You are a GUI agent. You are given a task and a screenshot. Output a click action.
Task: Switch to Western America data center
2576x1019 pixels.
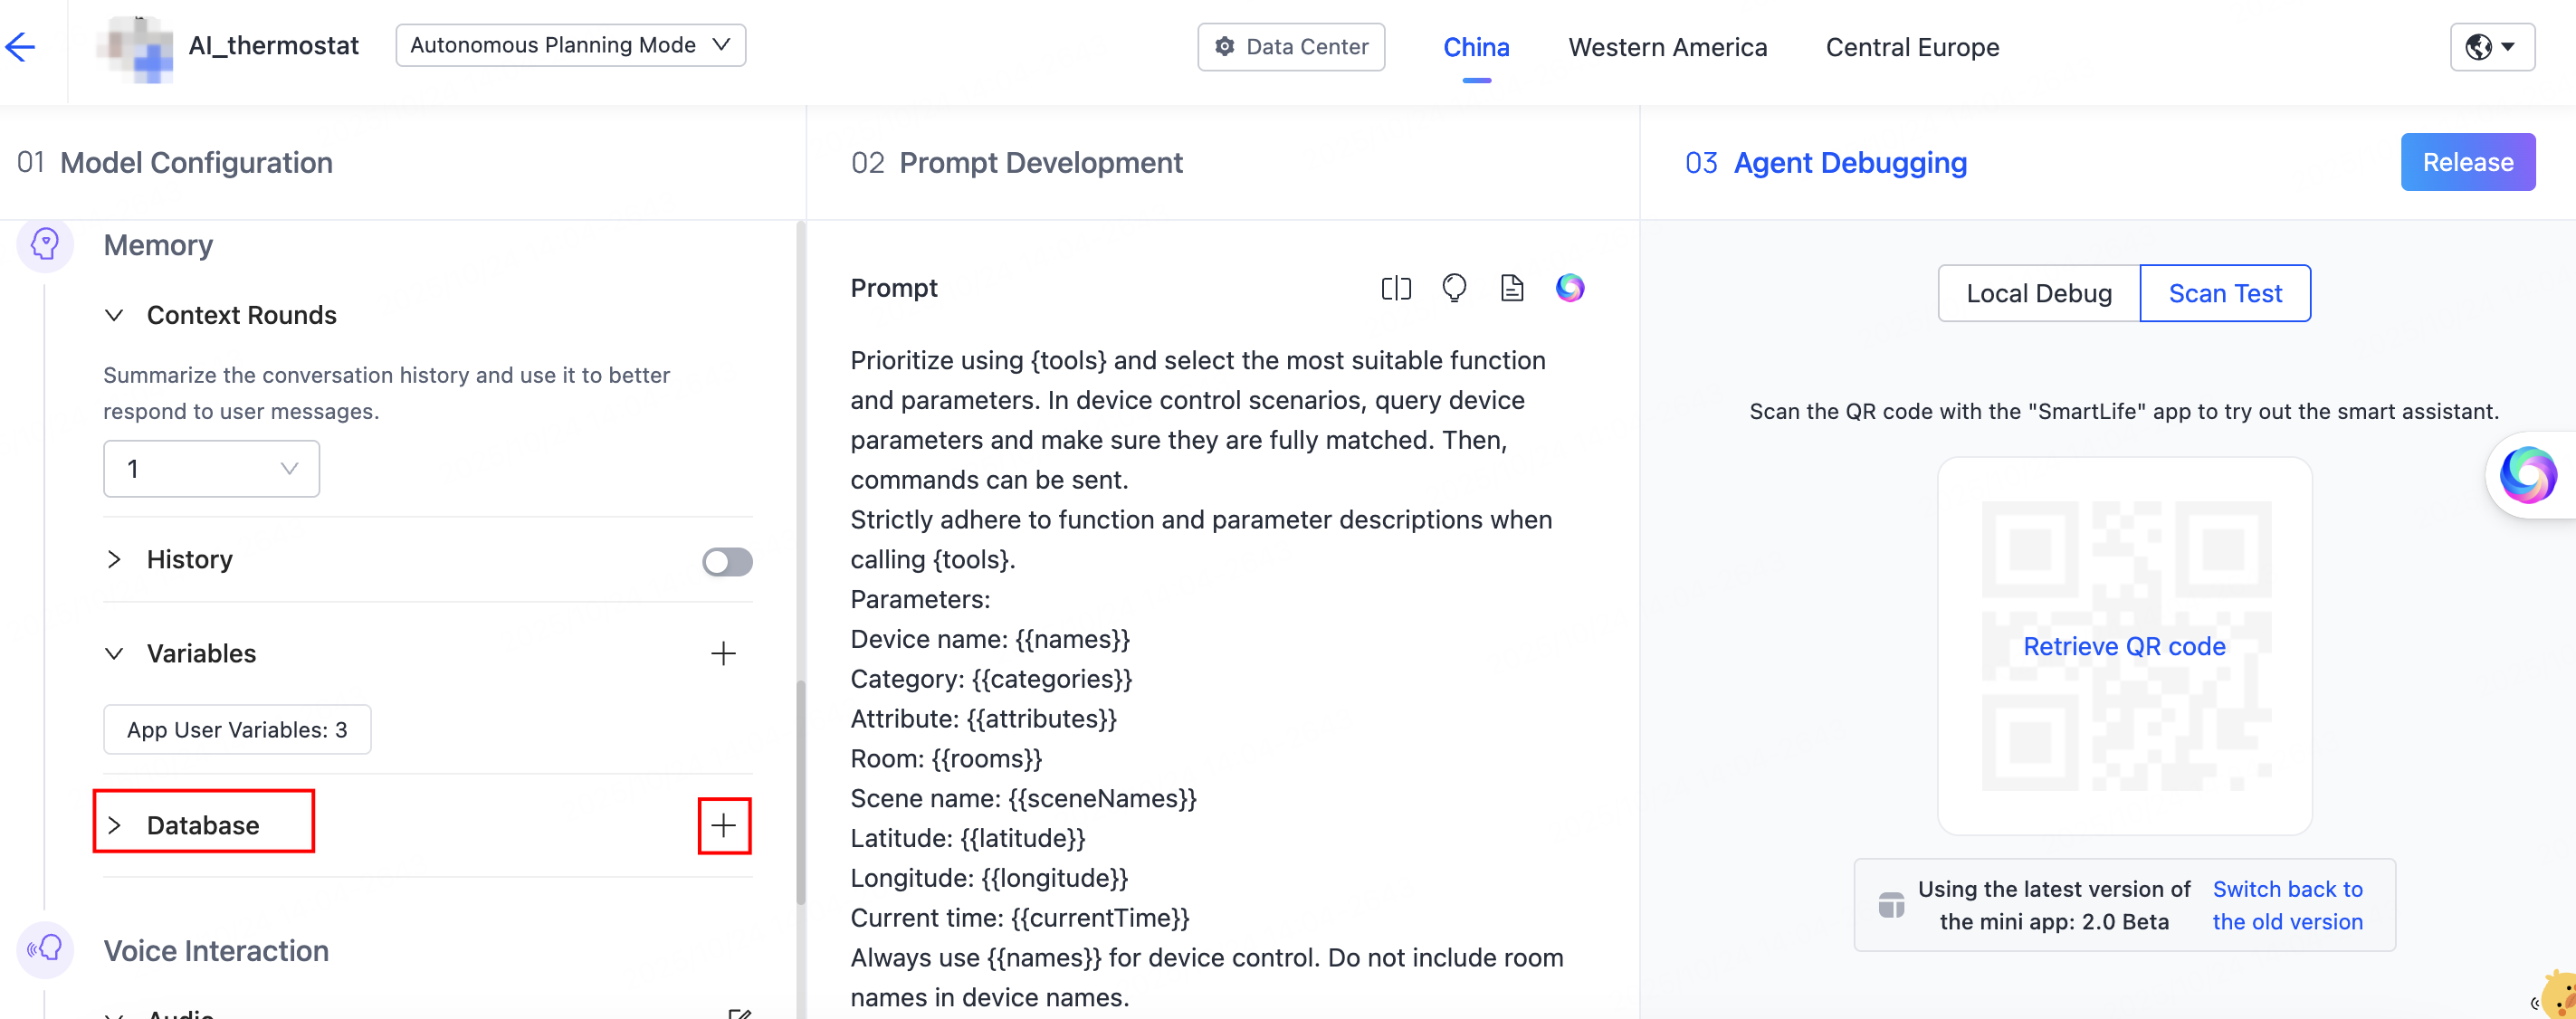point(1667,48)
